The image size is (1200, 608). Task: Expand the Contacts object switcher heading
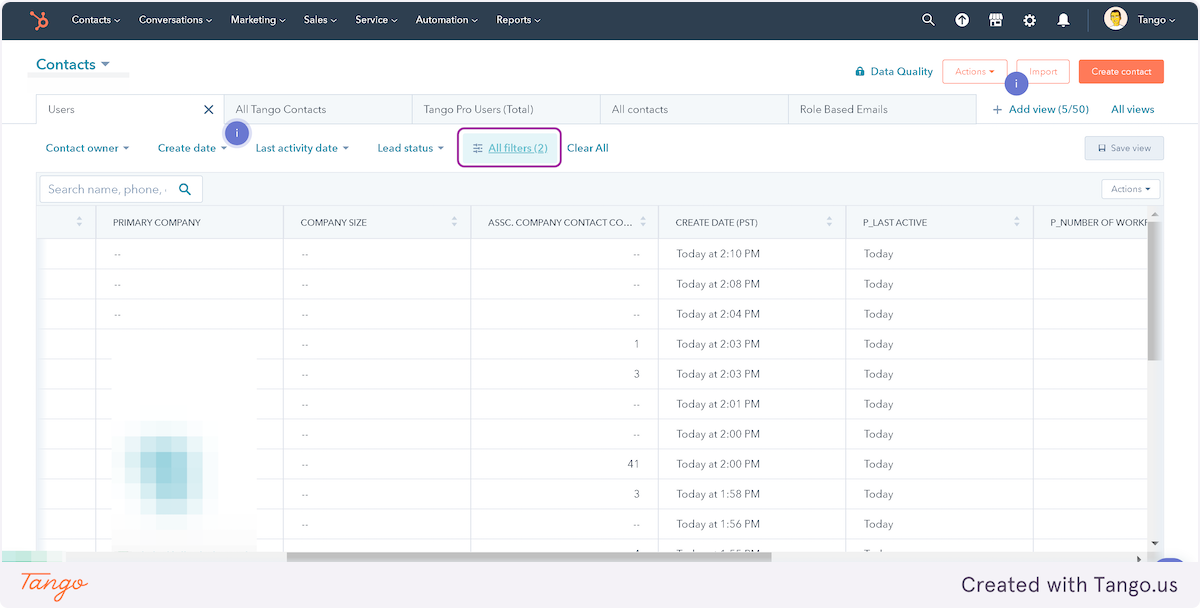[x=73, y=64]
